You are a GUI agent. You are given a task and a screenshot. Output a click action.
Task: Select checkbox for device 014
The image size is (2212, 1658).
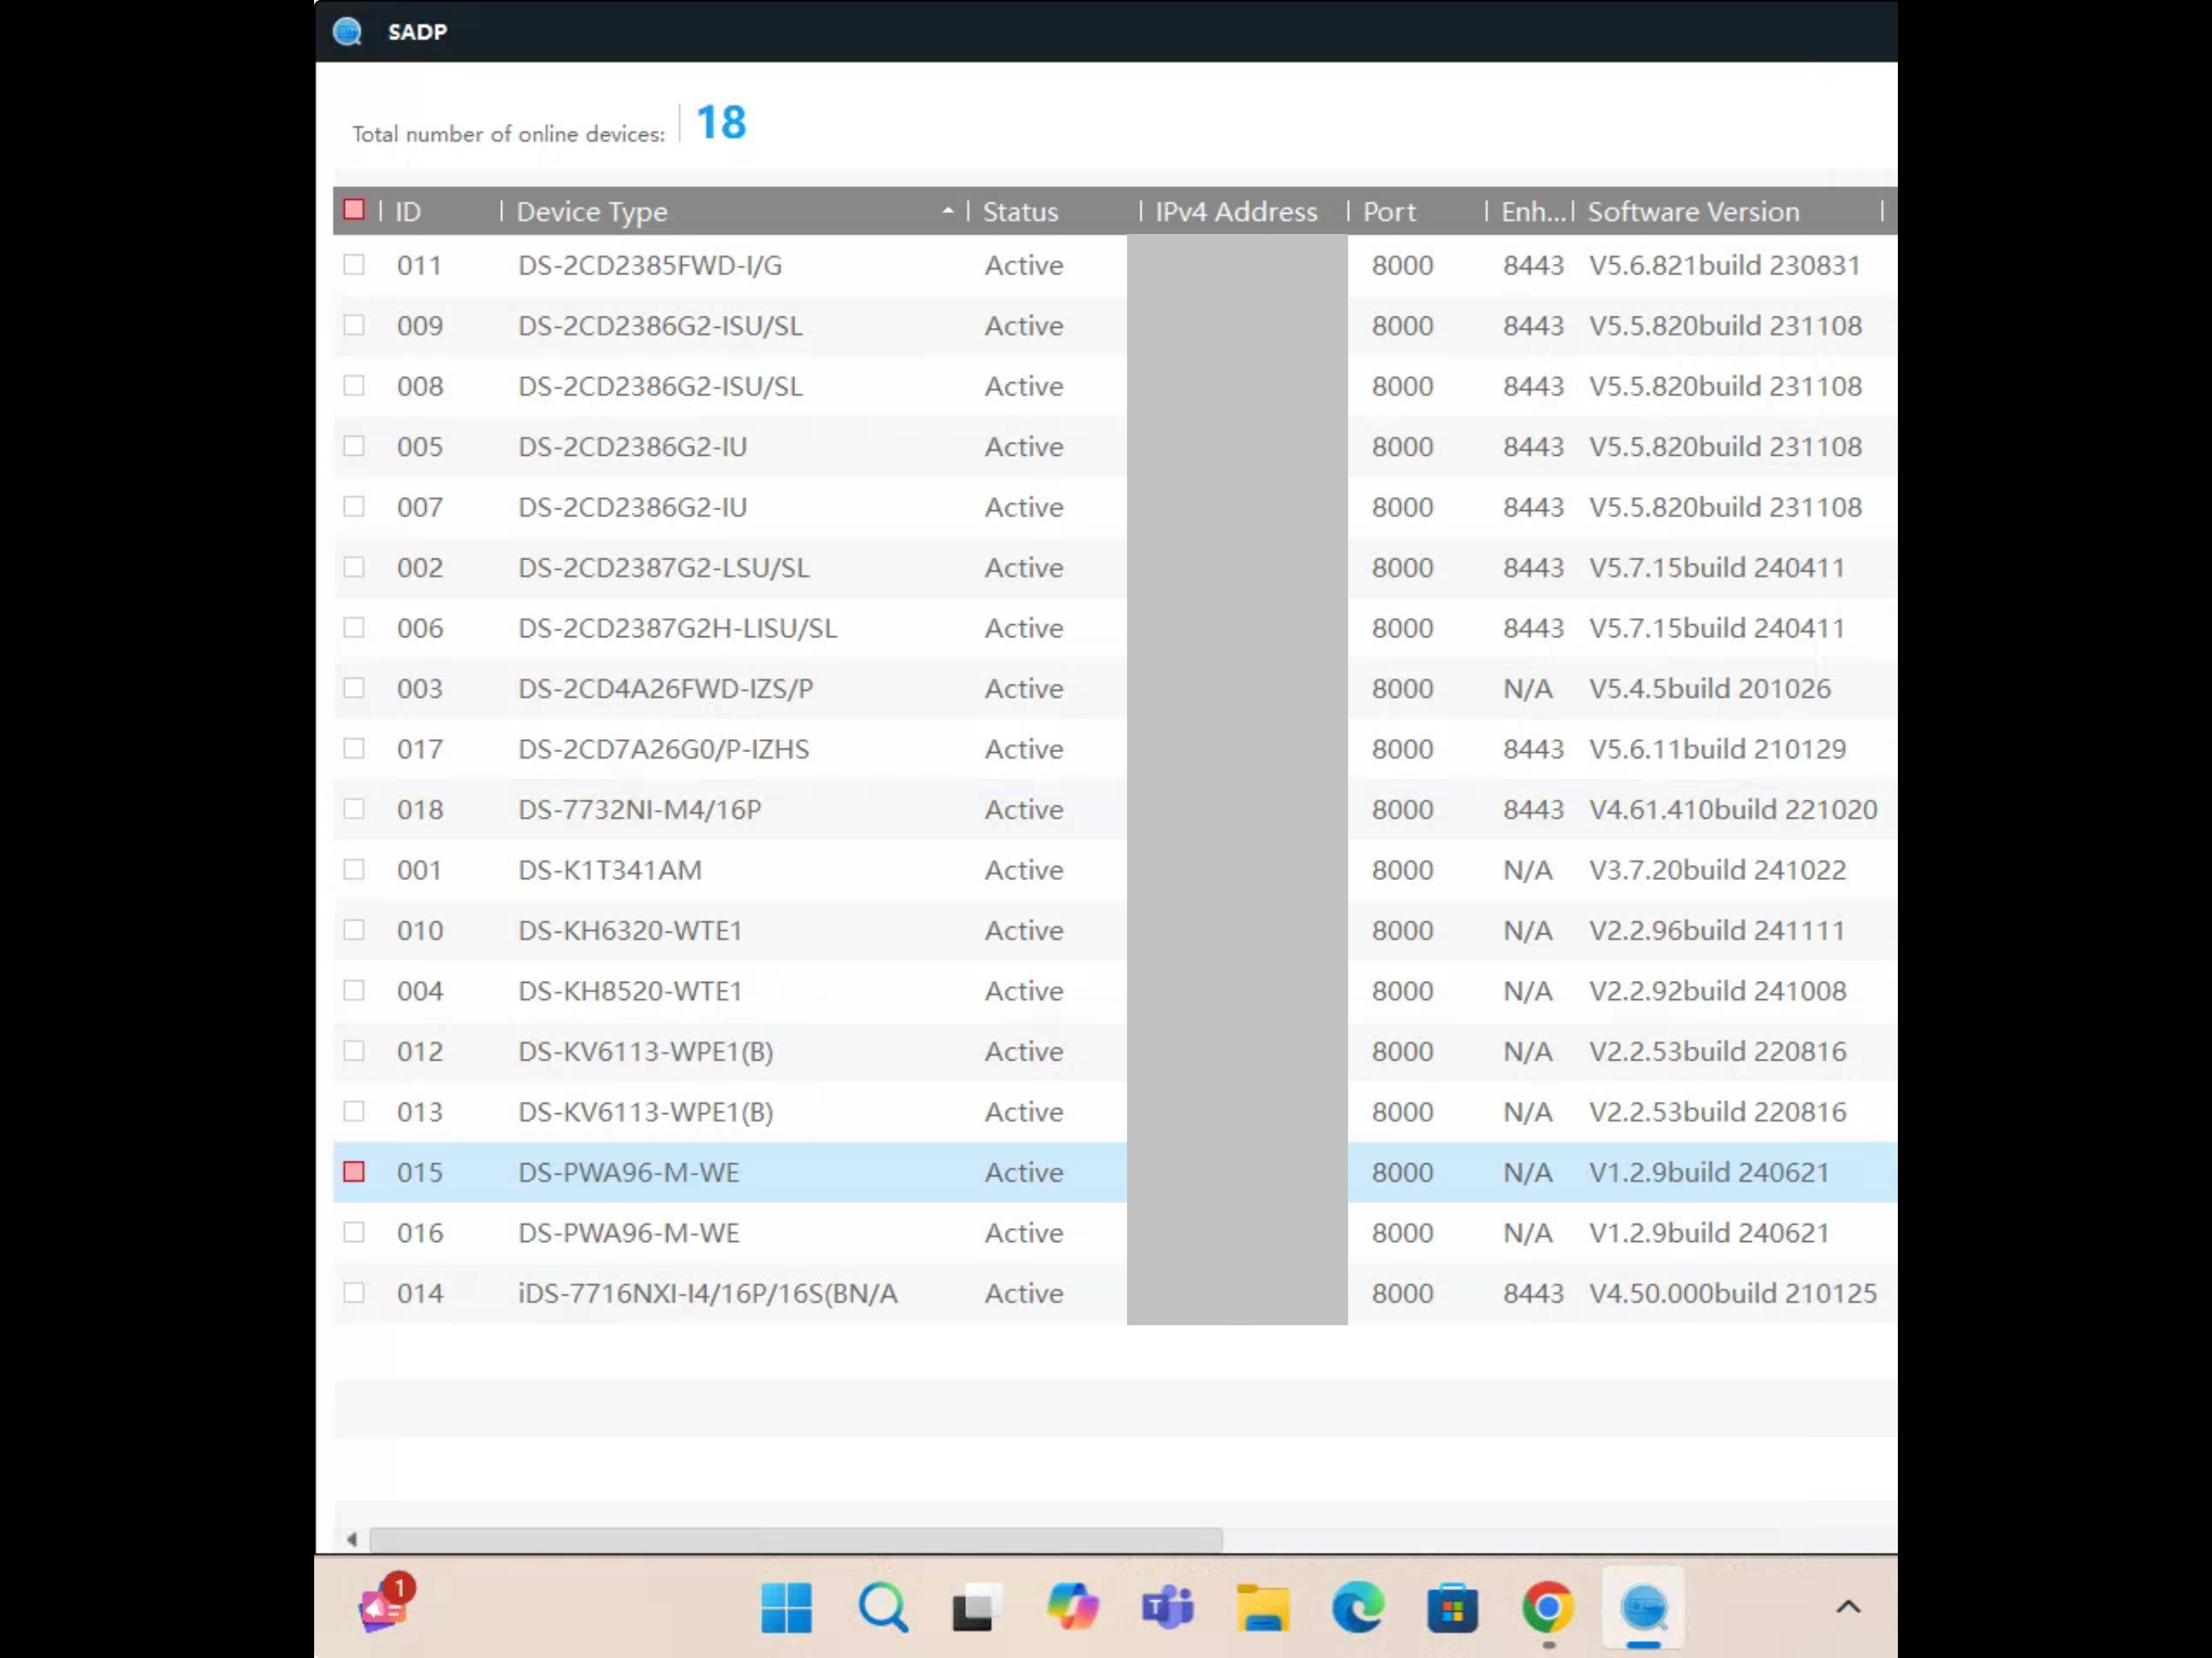pyautogui.click(x=354, y=1293)
